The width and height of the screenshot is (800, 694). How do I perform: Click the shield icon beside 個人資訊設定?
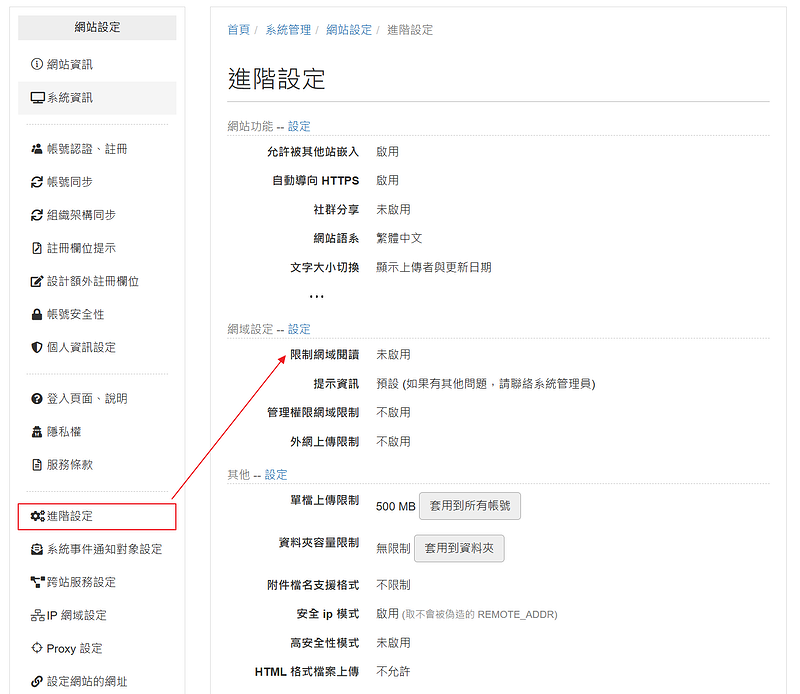tap(37, 347)
